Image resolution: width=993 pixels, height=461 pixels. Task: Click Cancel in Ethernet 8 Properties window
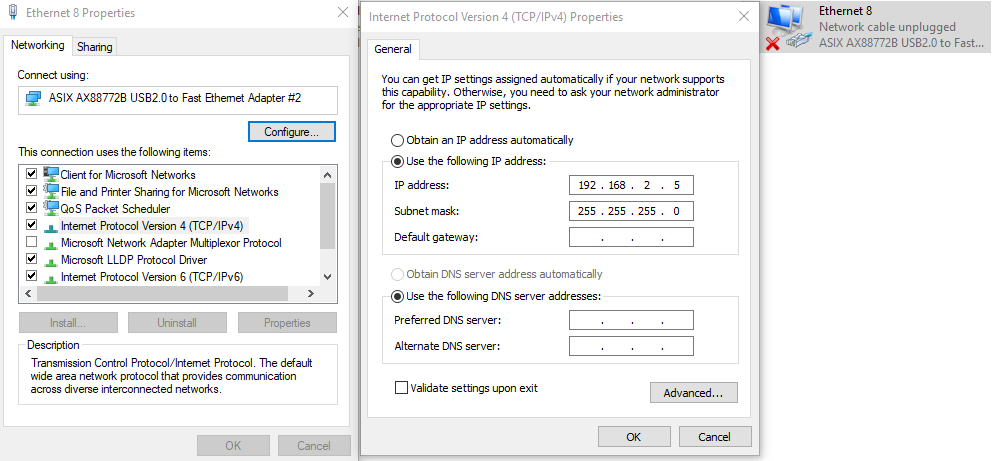point(314,446)
